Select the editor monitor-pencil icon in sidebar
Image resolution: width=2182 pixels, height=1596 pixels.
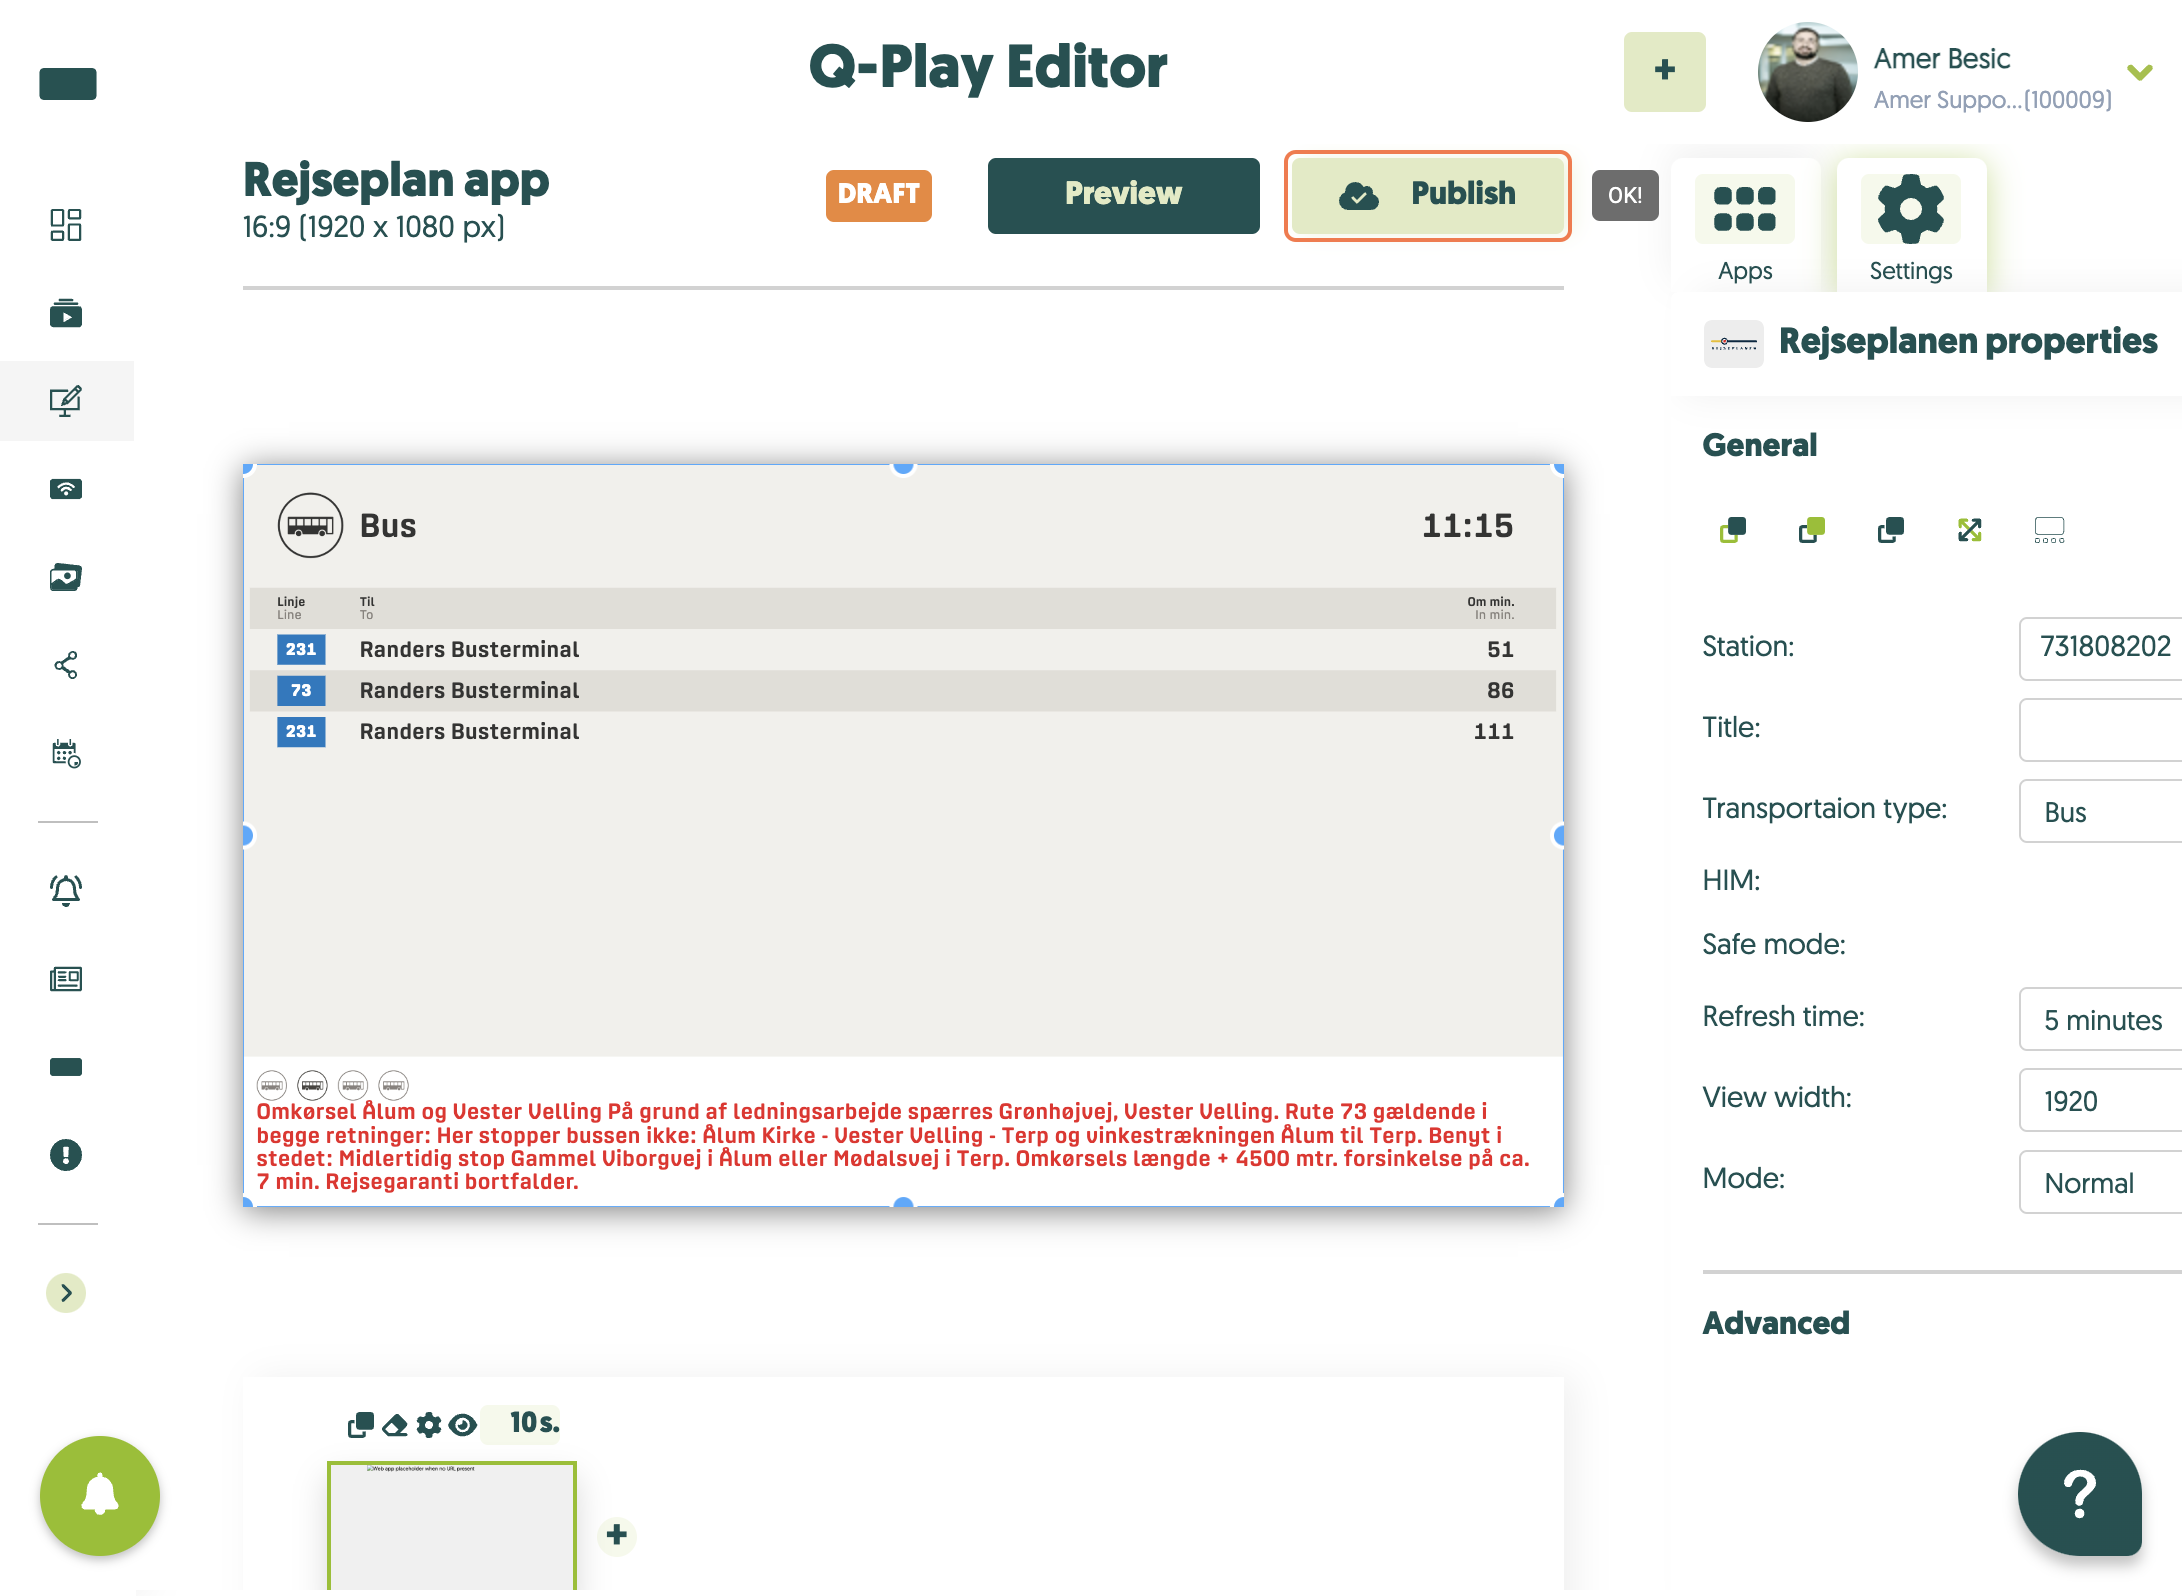click(66, 401)
